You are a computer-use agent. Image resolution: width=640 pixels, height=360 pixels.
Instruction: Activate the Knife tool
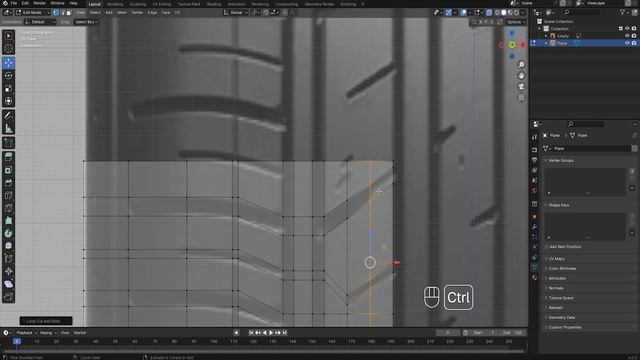click(x=8, y=208)
